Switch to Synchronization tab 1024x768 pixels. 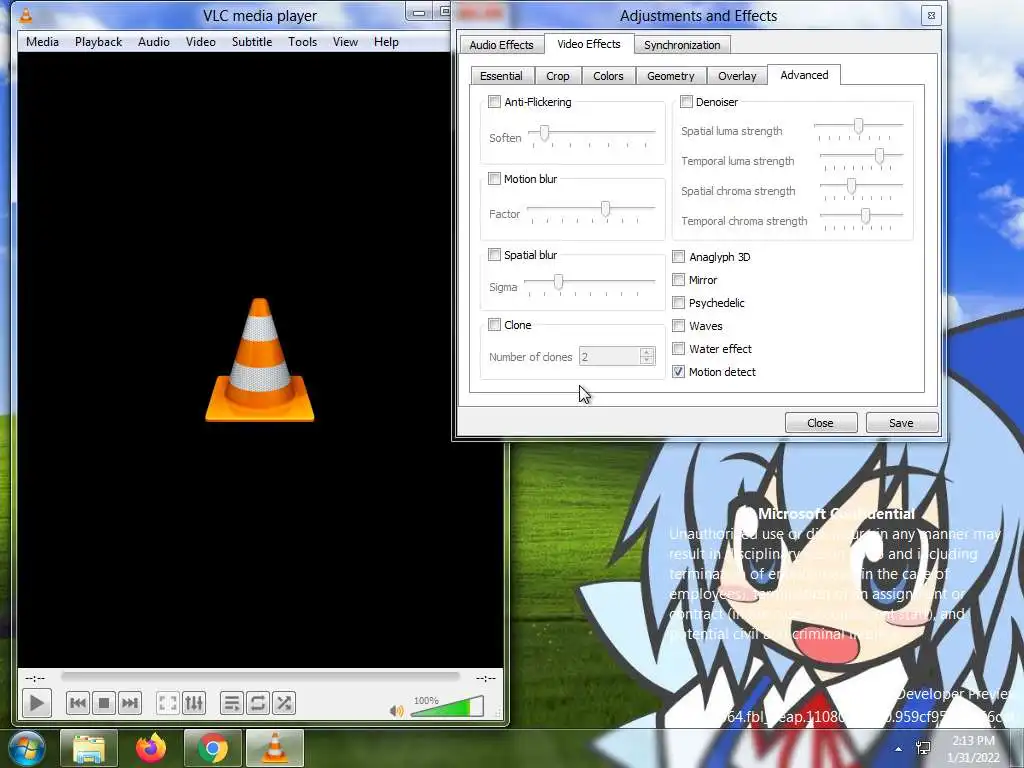tap(682, 44)
